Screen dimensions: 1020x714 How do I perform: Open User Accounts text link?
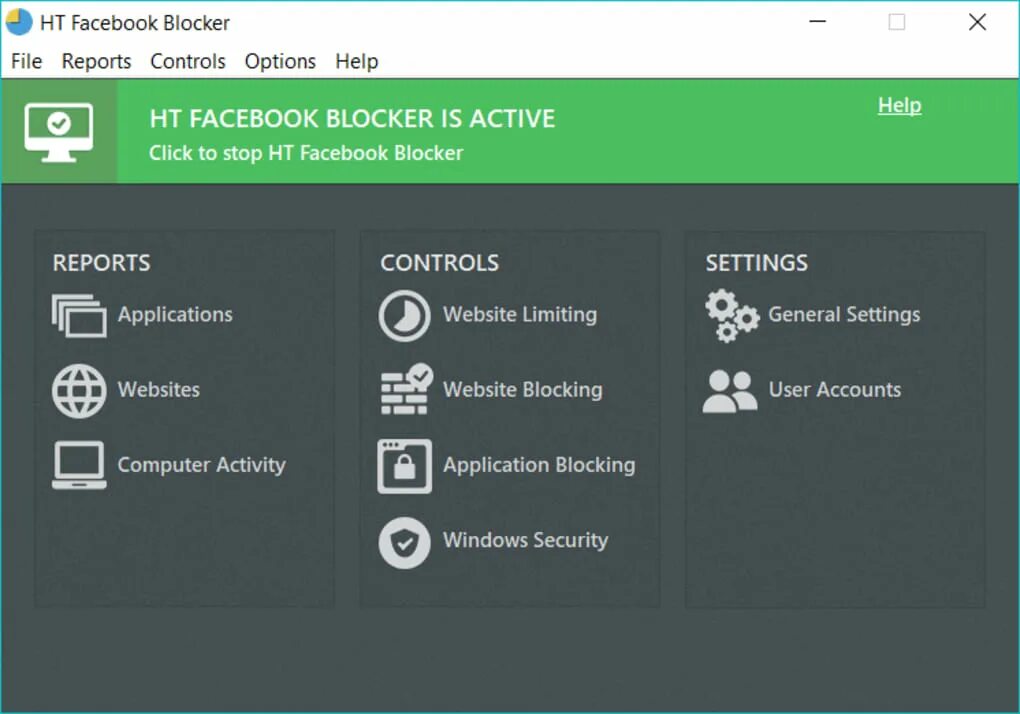pyautogui.click(x=835, y=390)
